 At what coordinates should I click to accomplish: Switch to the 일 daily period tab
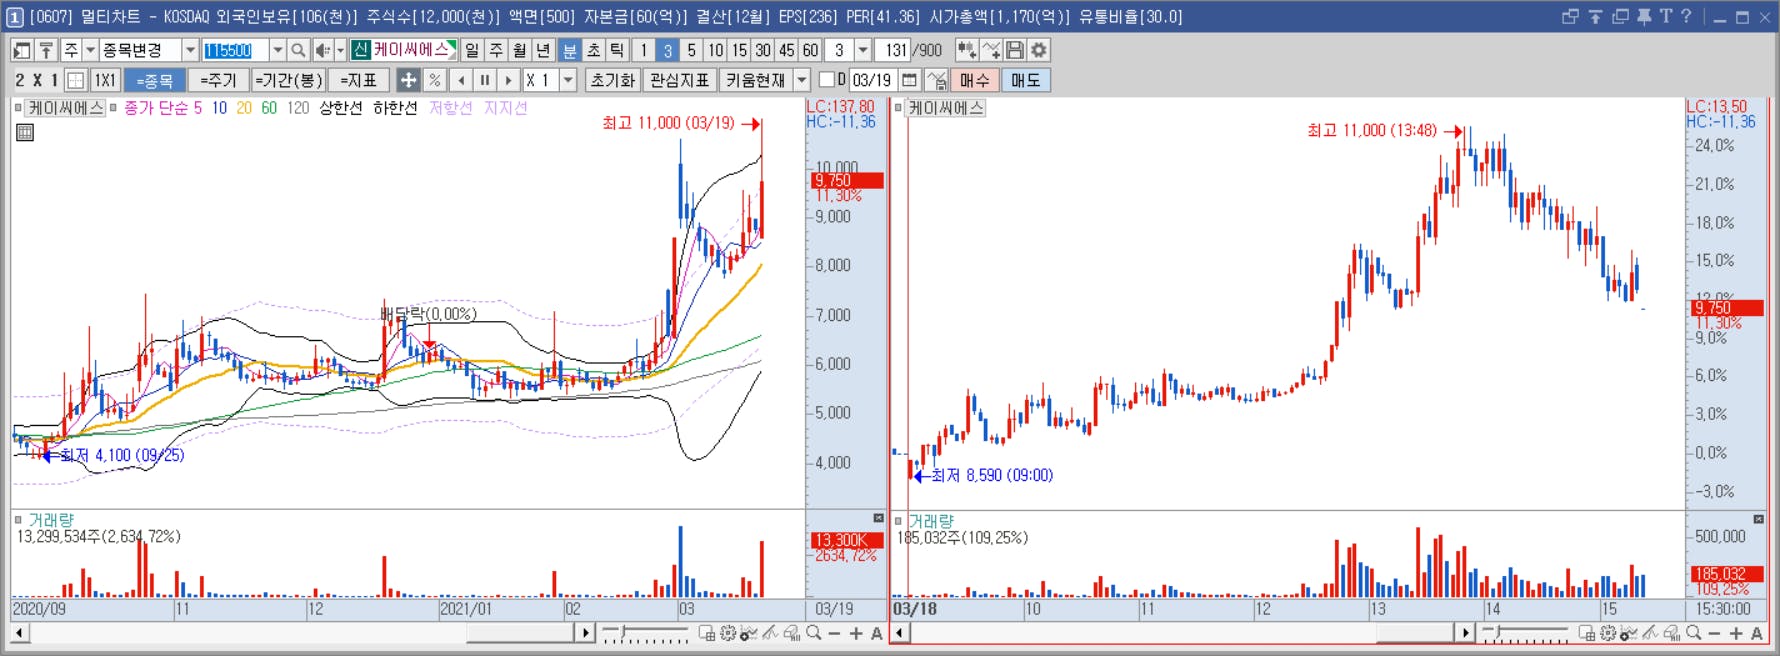coord(472,50)
